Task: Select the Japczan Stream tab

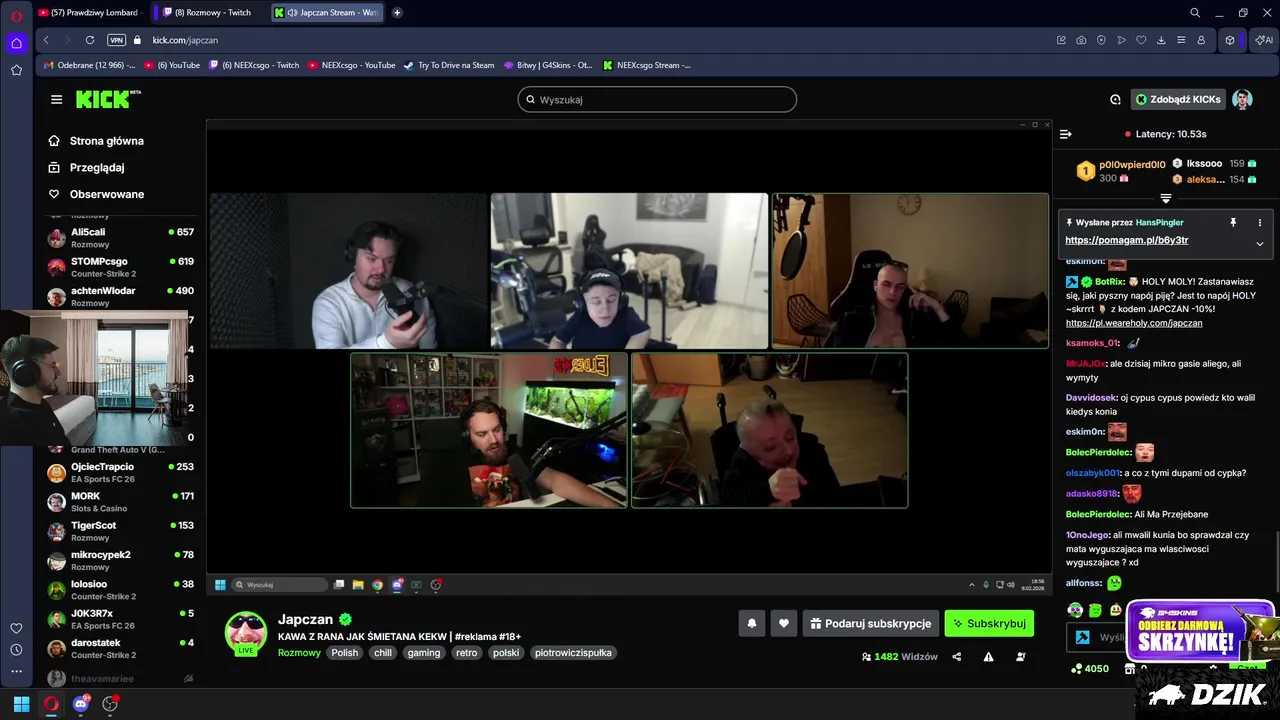Action: tap(327, 13)
